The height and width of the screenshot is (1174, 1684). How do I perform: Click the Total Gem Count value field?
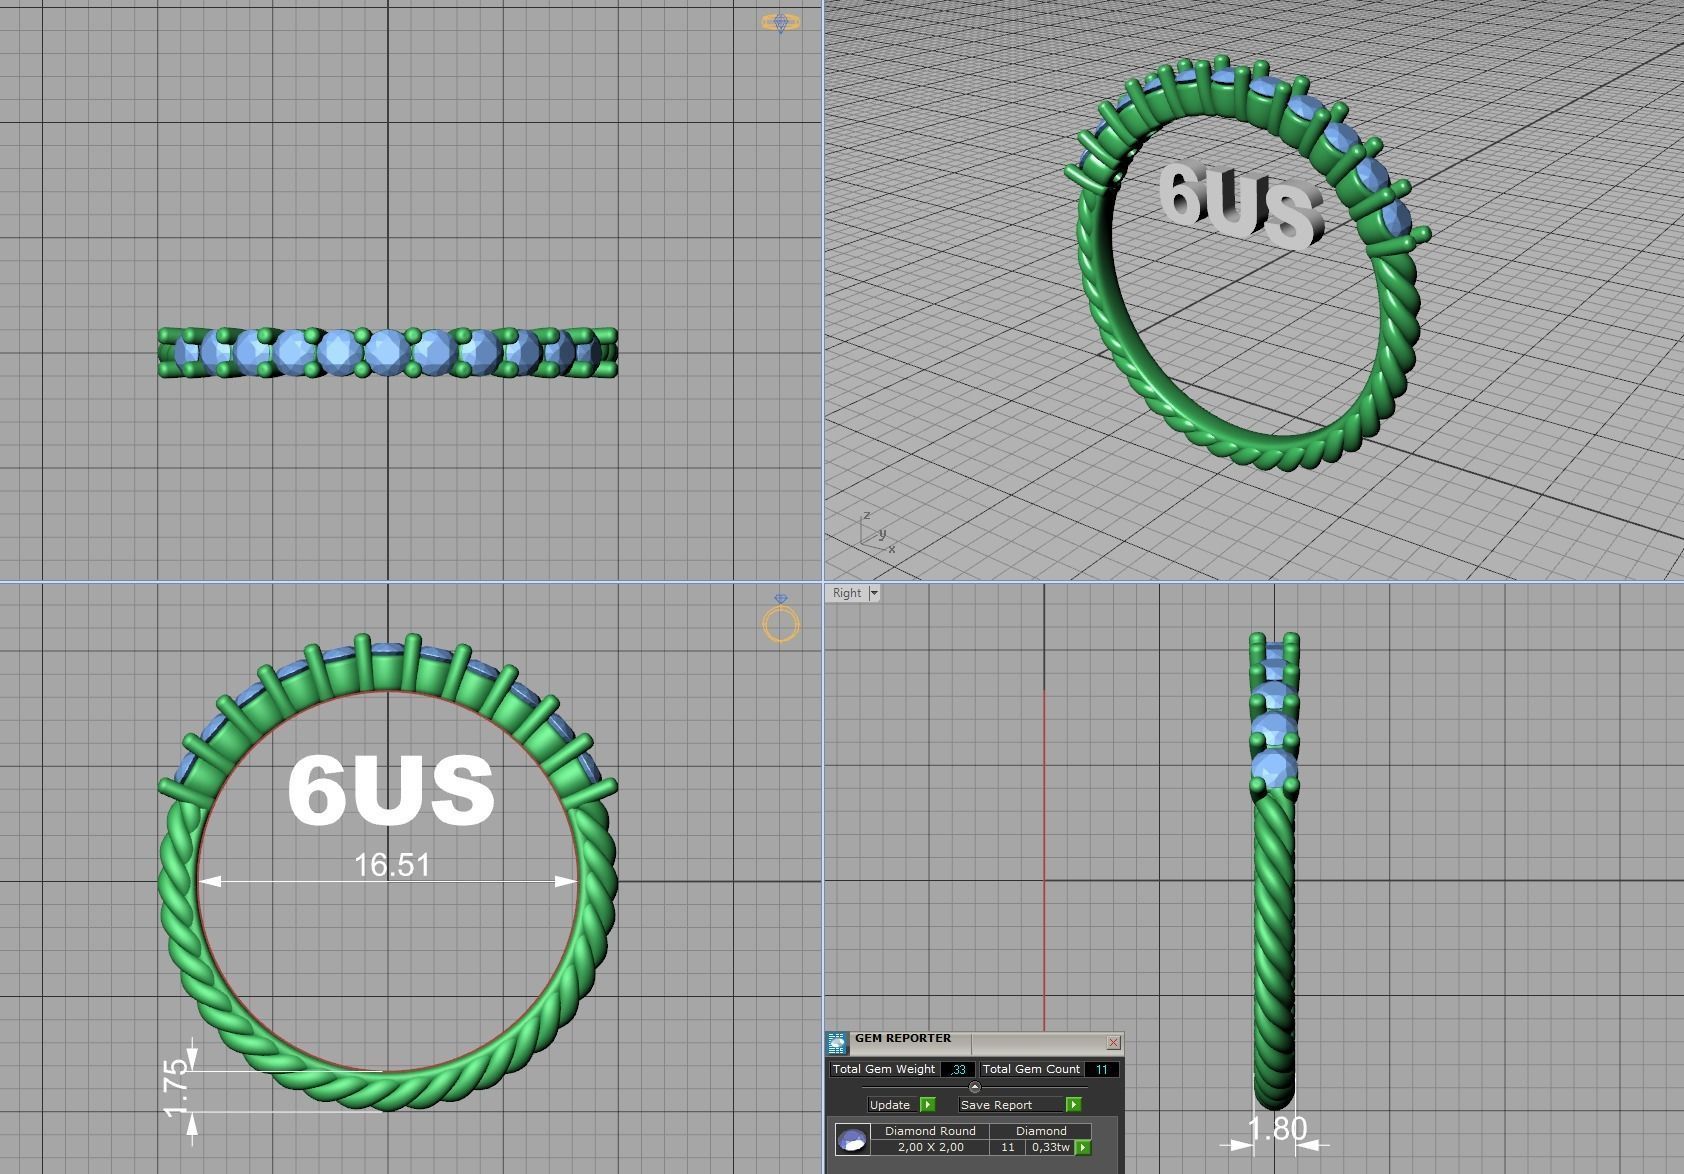point(1101,1069)
